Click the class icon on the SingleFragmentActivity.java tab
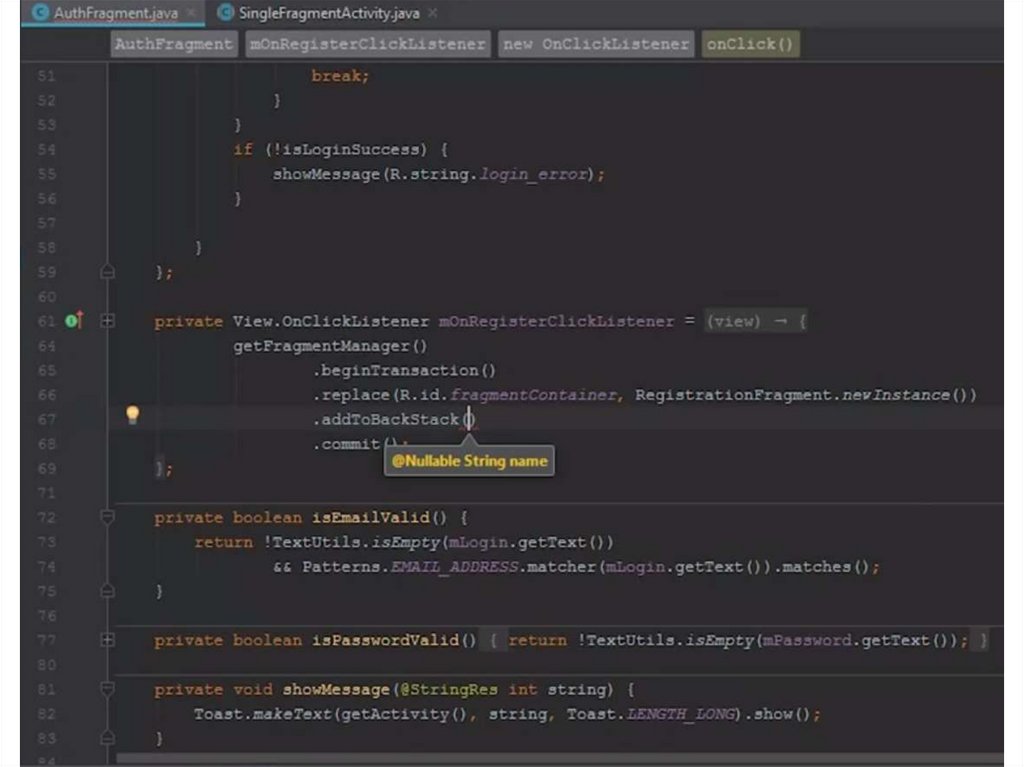 click(225, 13)
